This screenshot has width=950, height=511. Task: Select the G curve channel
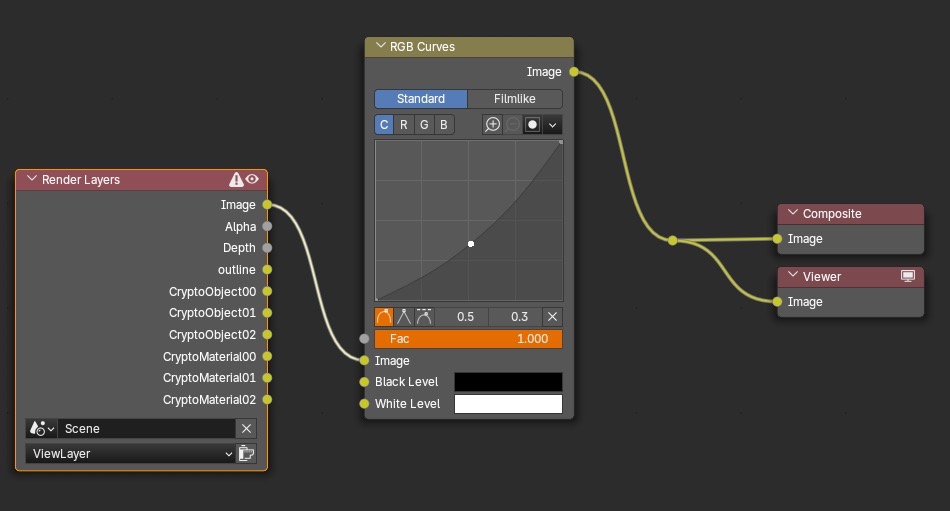424,125
